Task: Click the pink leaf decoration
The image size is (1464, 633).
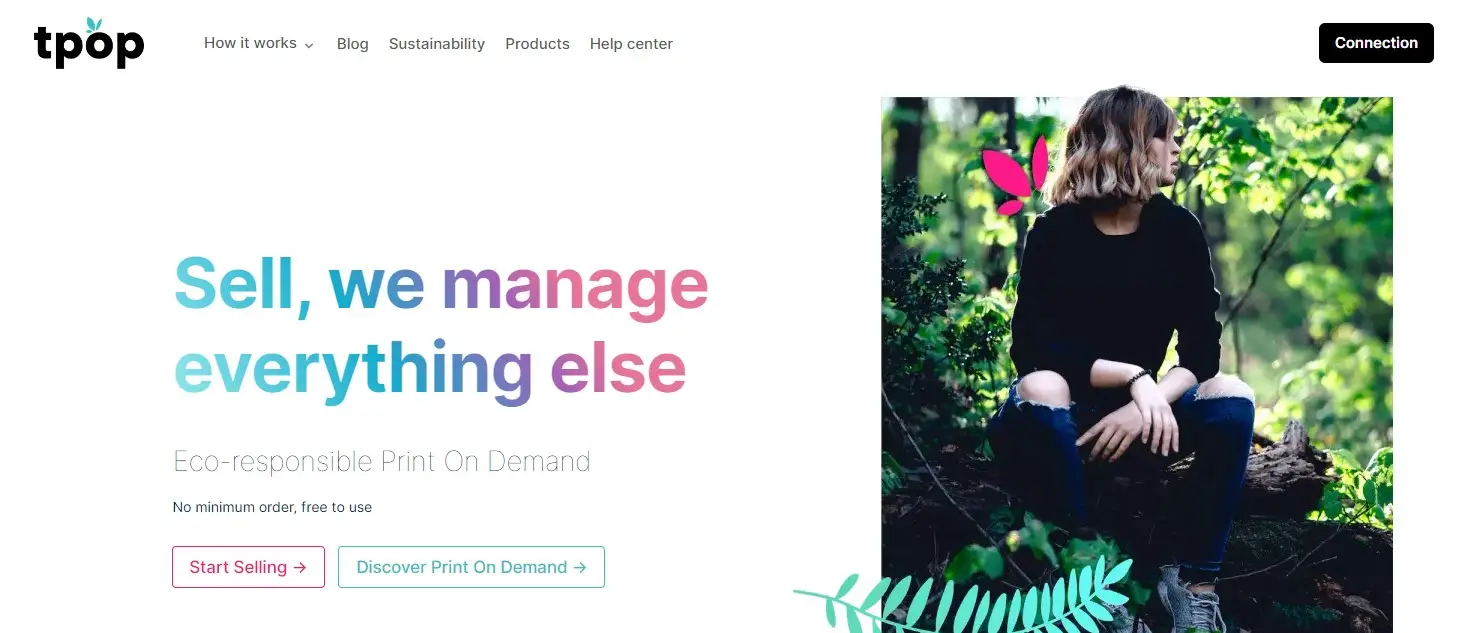Action: tap(1015, 176)
